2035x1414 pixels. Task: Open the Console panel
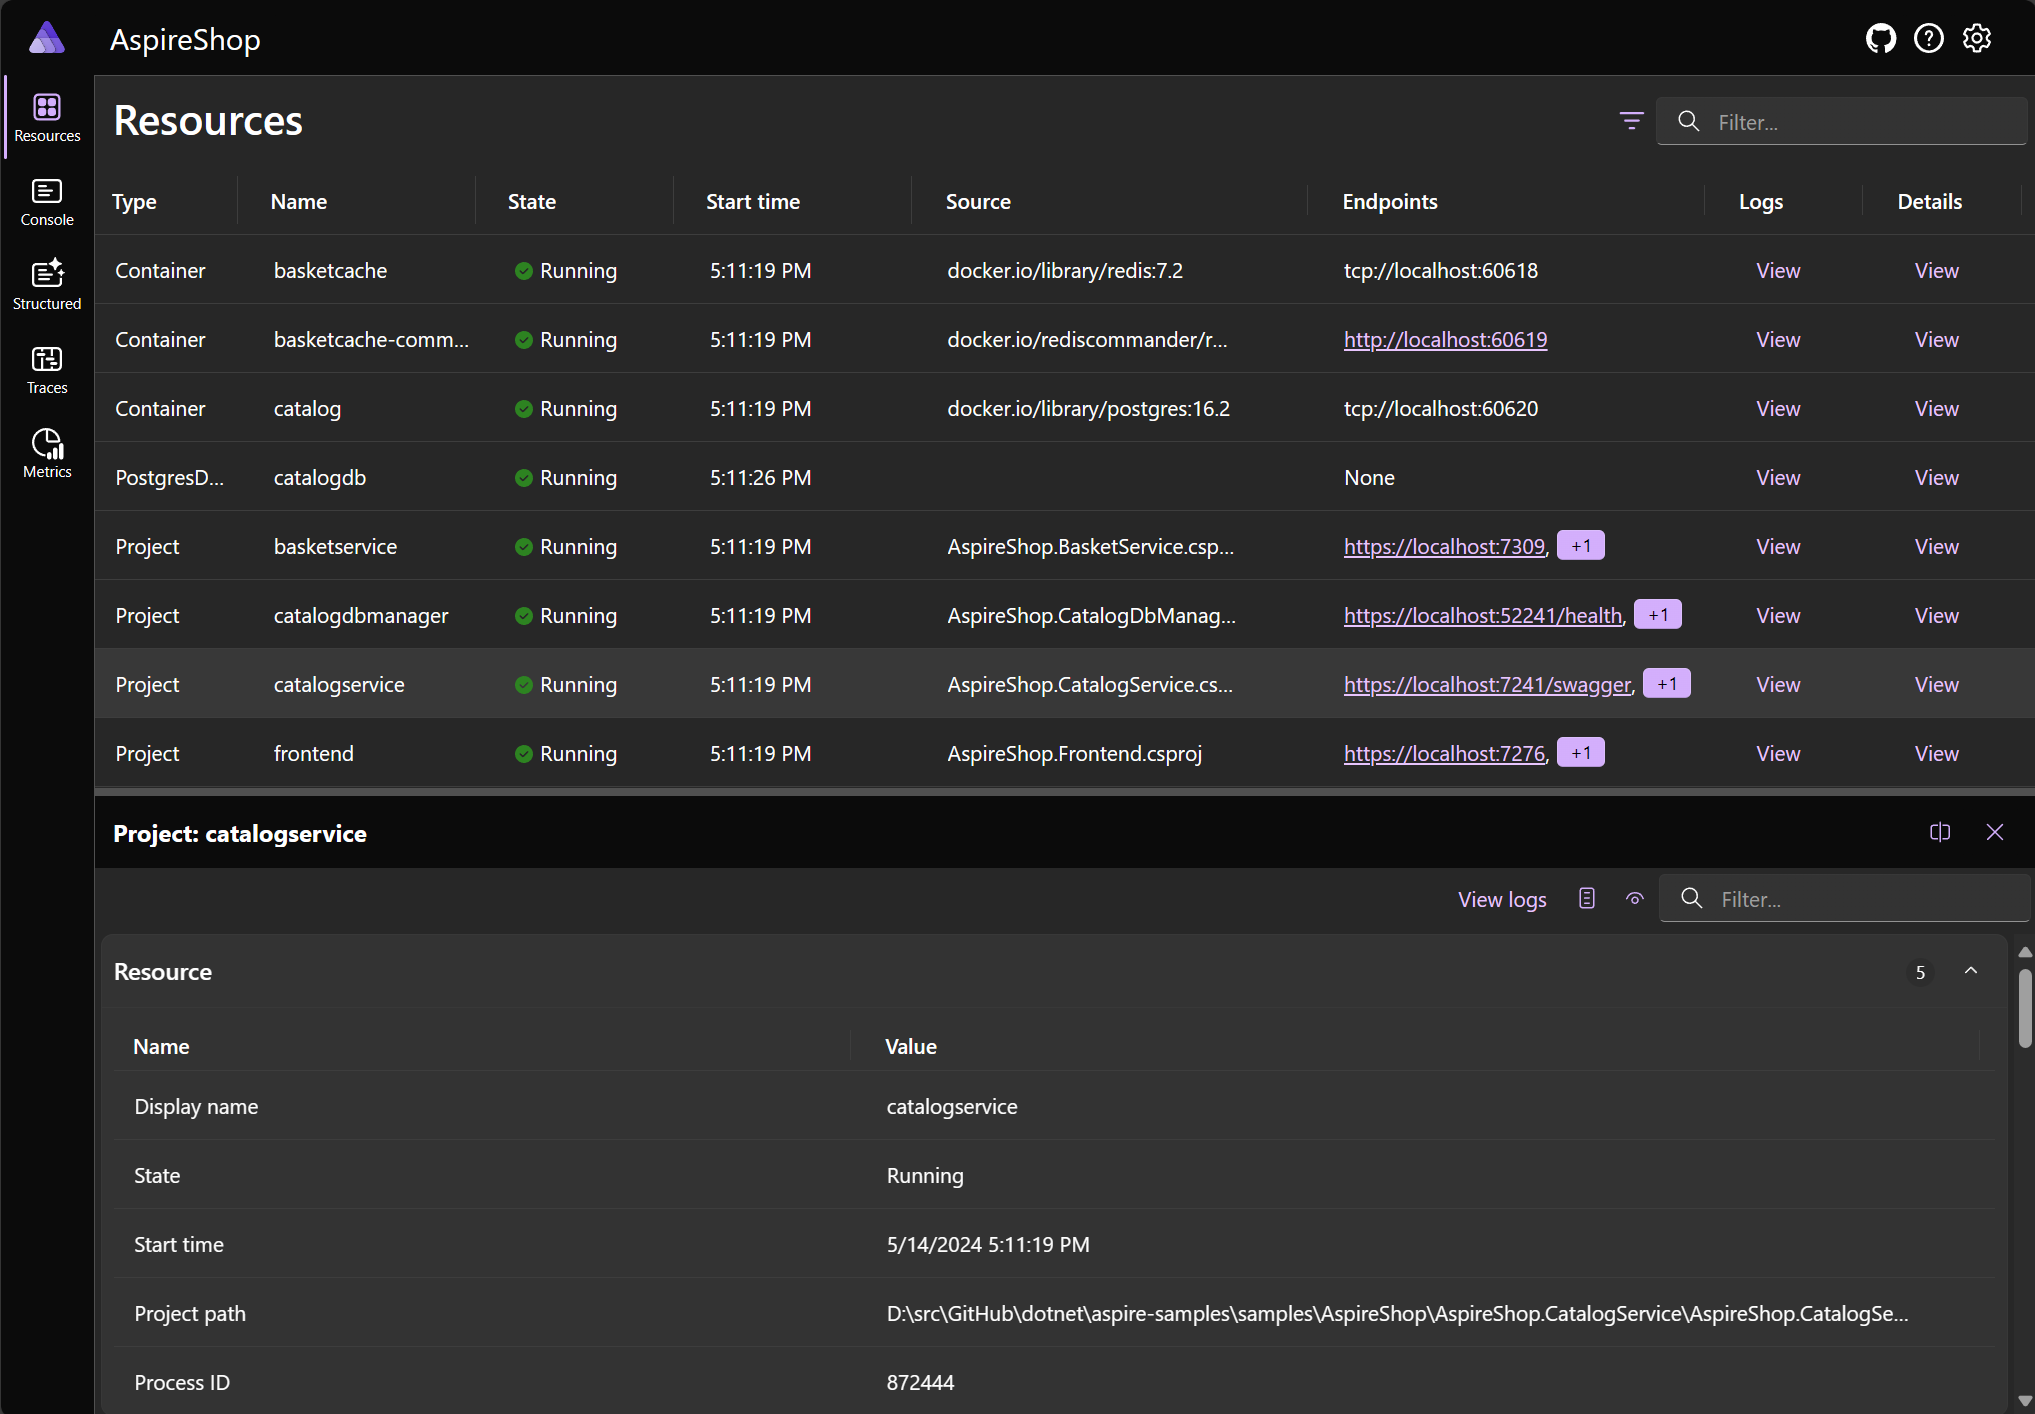[45, 203]
